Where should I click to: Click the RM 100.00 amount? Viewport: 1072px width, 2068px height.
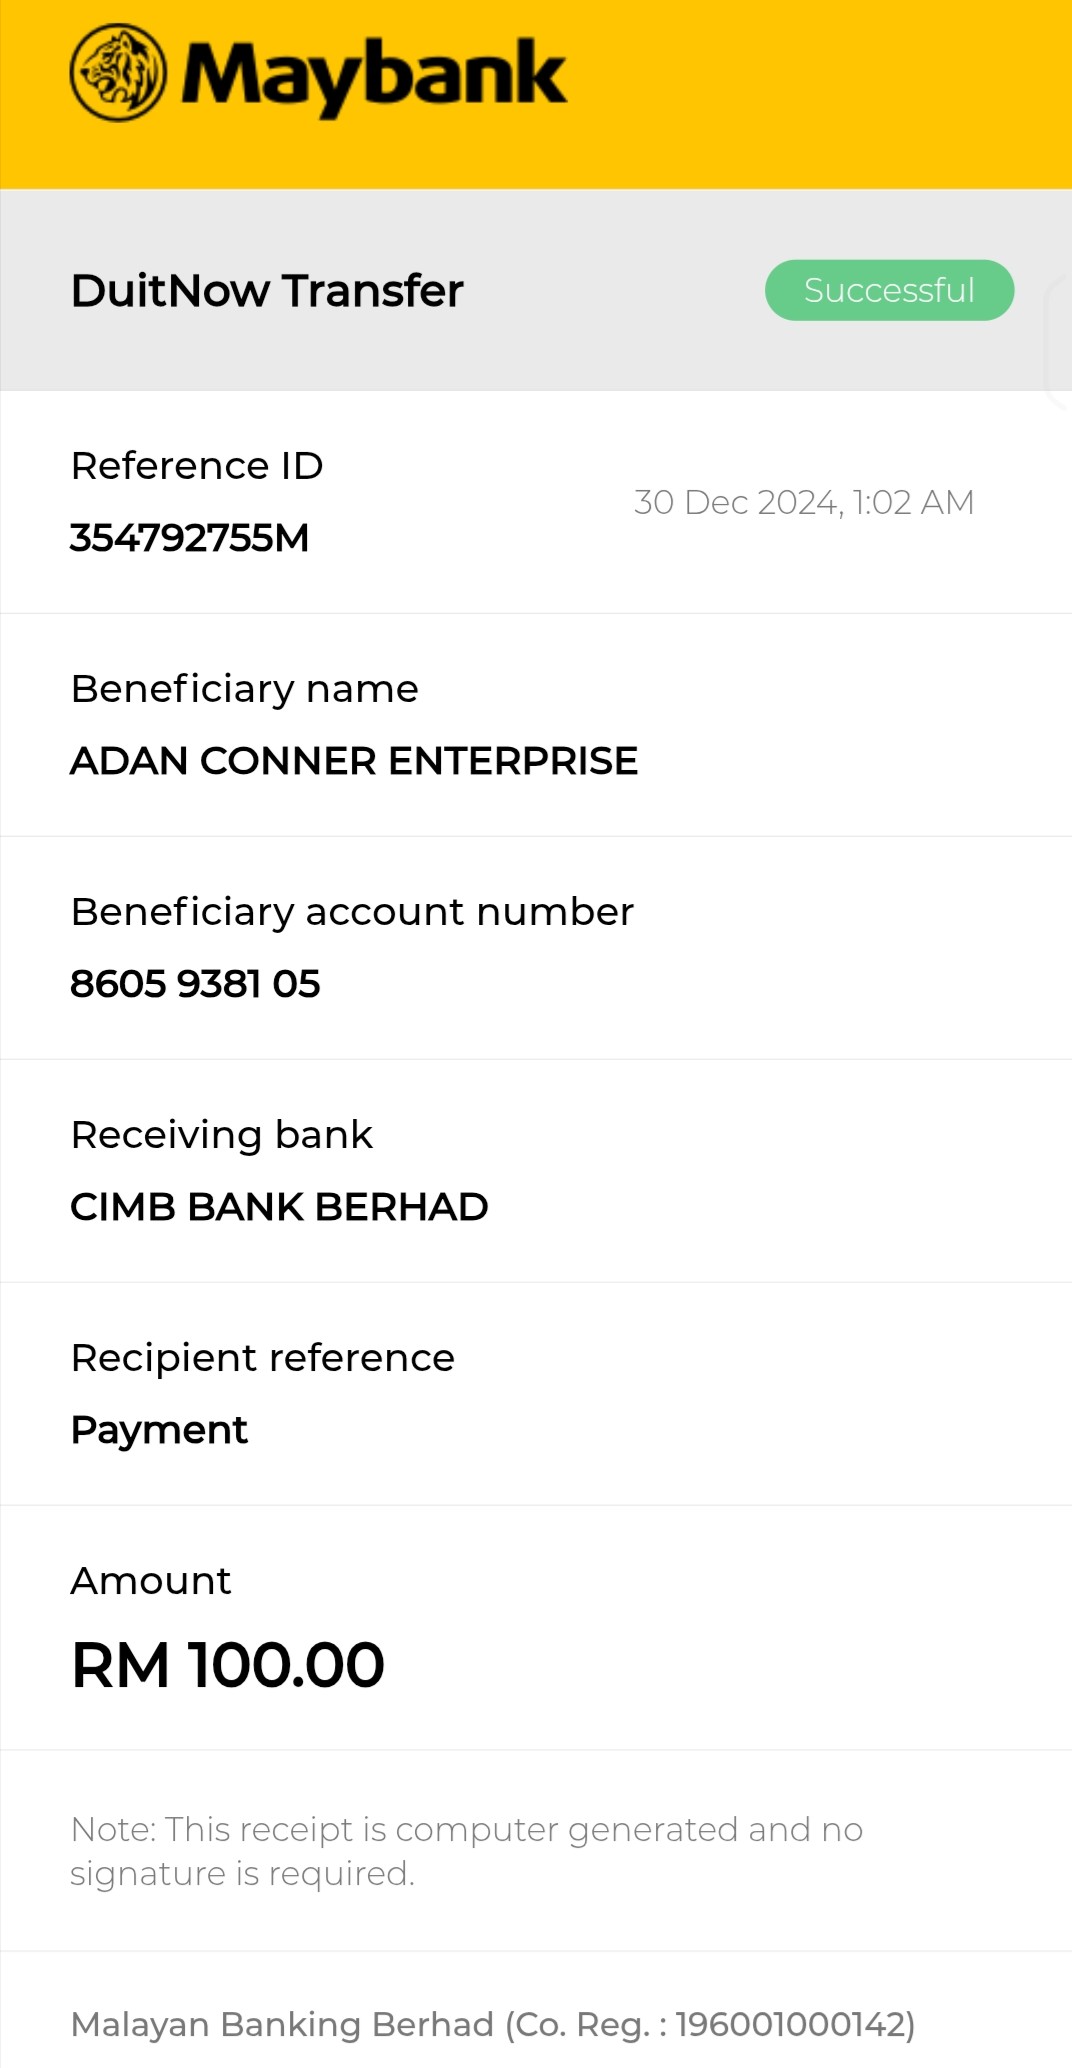click(228, 1665)
